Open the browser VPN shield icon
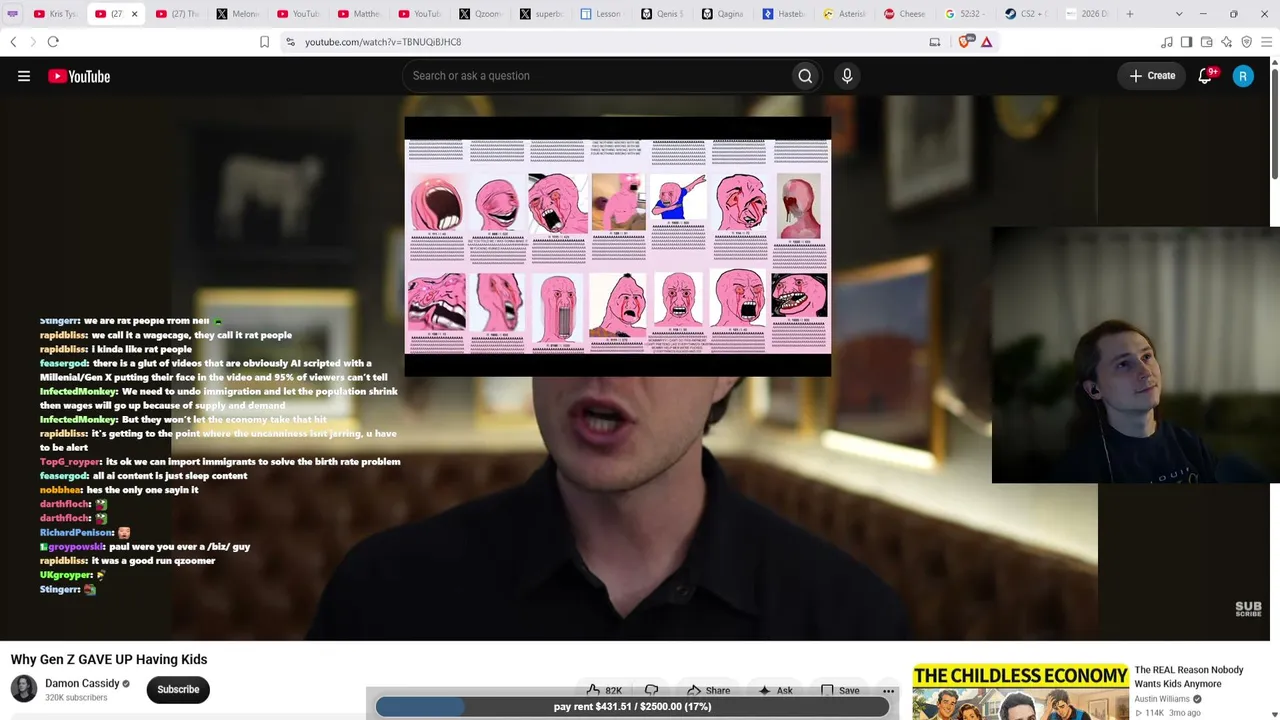 click(x=1246, y=42)
